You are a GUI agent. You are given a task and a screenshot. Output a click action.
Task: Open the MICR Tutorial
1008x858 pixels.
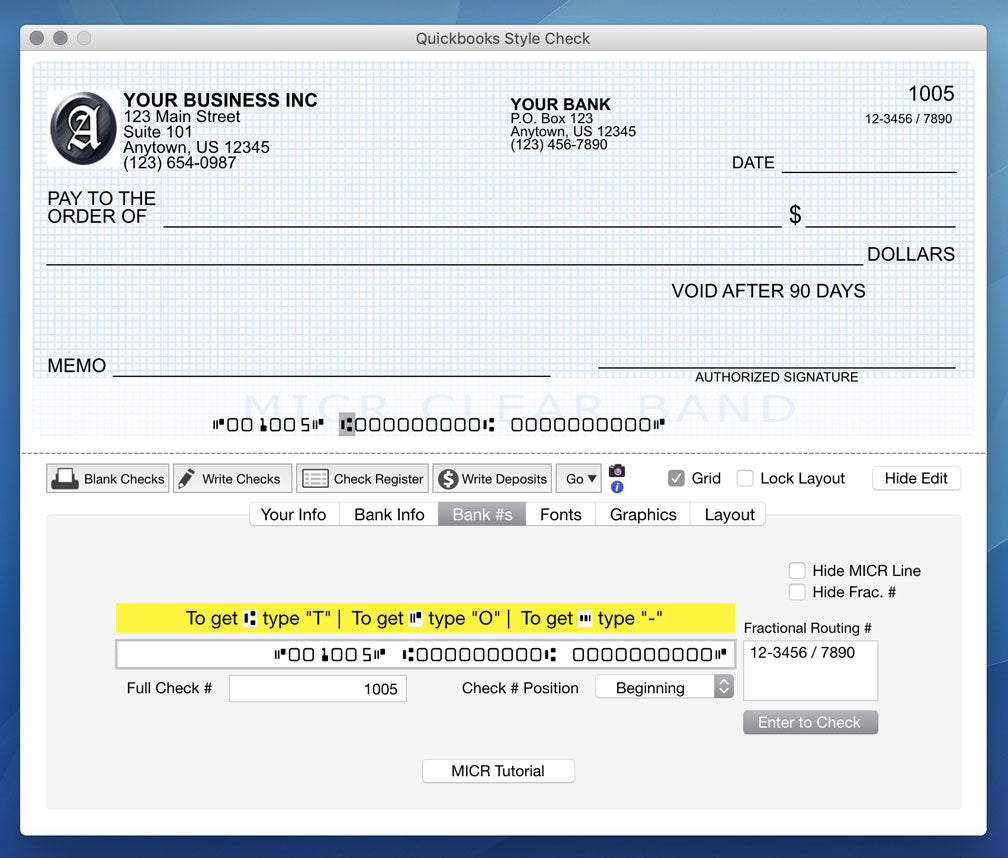498,770
